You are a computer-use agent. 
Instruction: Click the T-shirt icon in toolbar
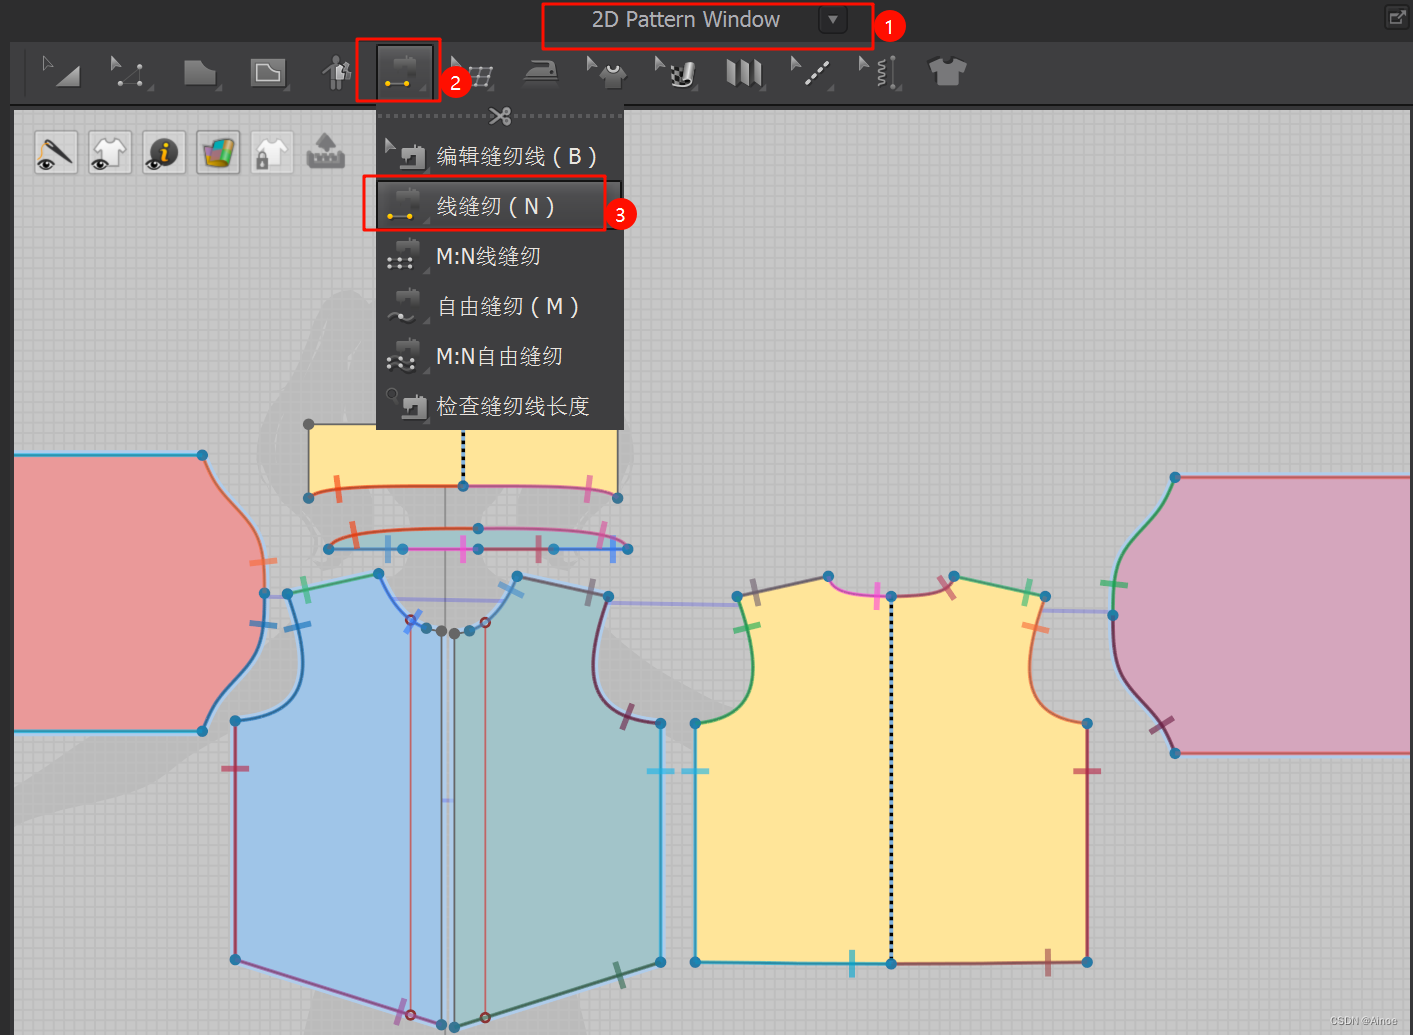tap(947, 72)
